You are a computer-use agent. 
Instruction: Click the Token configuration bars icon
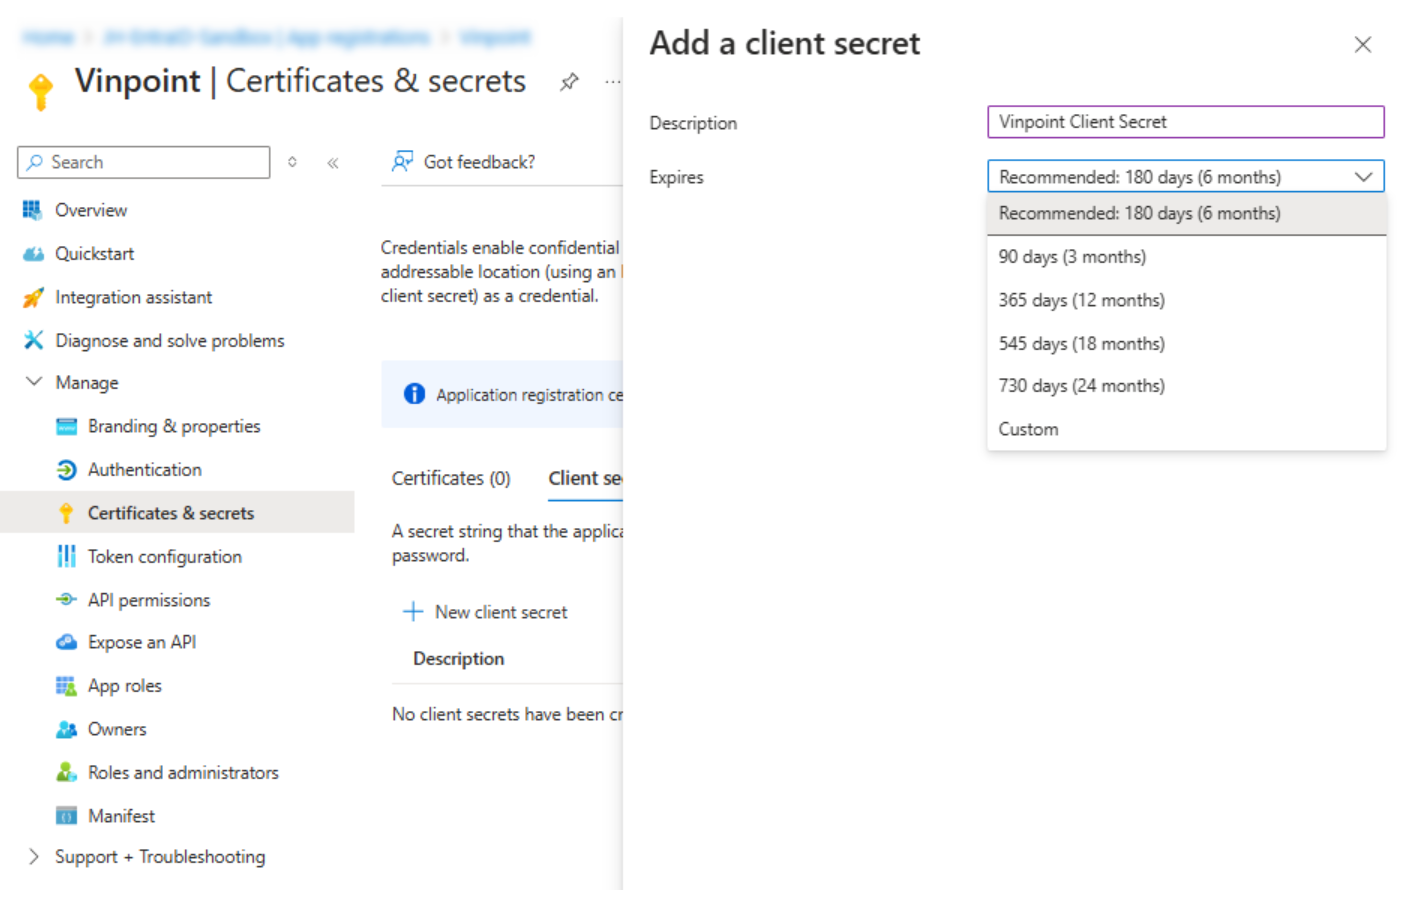(x=66, y=556)
